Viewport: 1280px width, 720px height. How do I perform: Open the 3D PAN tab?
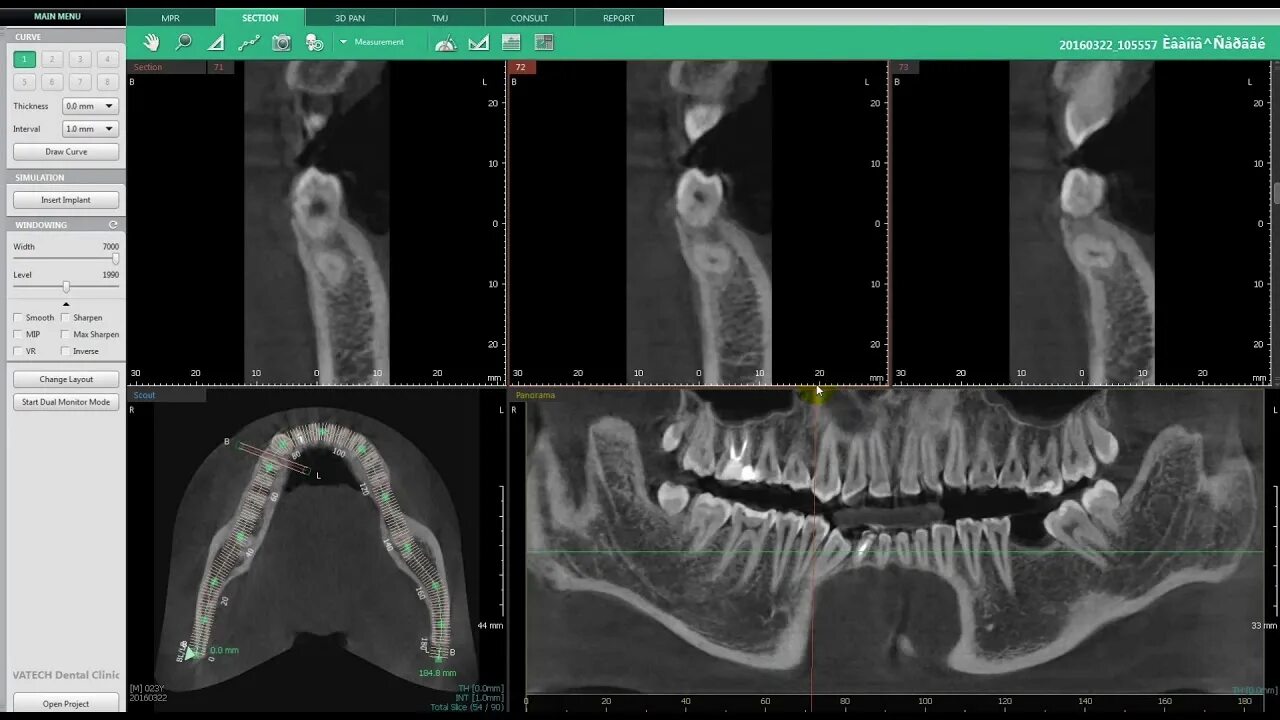coord(350,18)
